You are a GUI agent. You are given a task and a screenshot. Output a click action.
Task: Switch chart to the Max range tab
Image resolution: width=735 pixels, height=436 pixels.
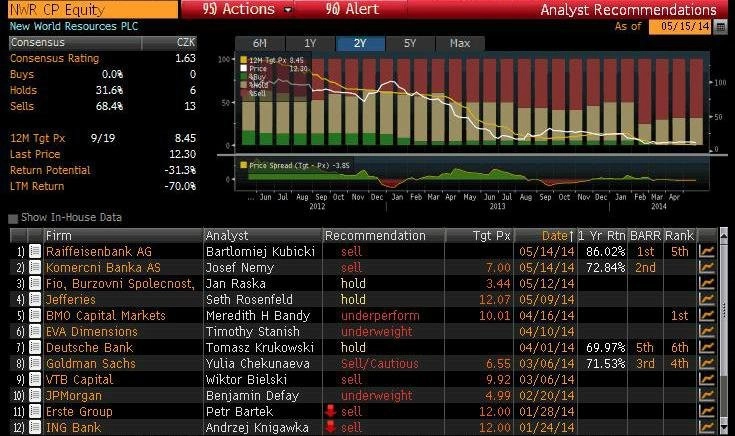pyautogui.click(x=460, y=43)
